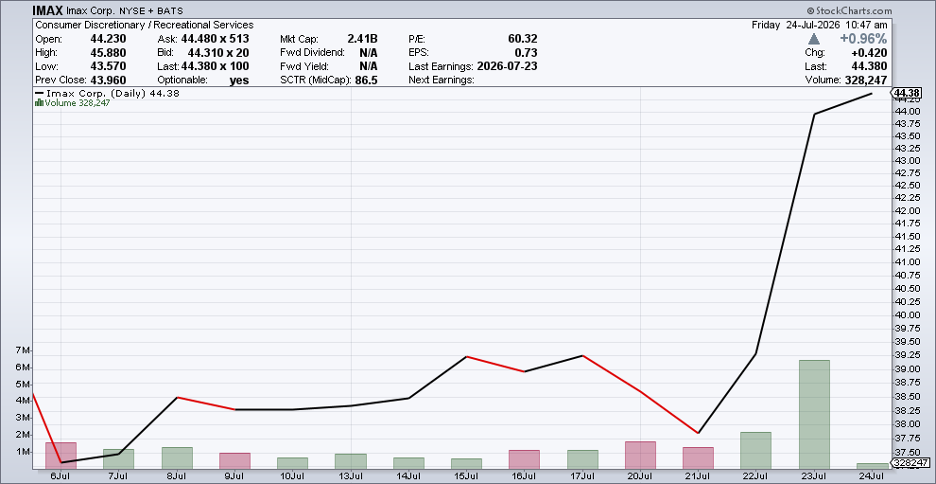
Task: Click the 37.50 price axis label
Action: point(905,452)
